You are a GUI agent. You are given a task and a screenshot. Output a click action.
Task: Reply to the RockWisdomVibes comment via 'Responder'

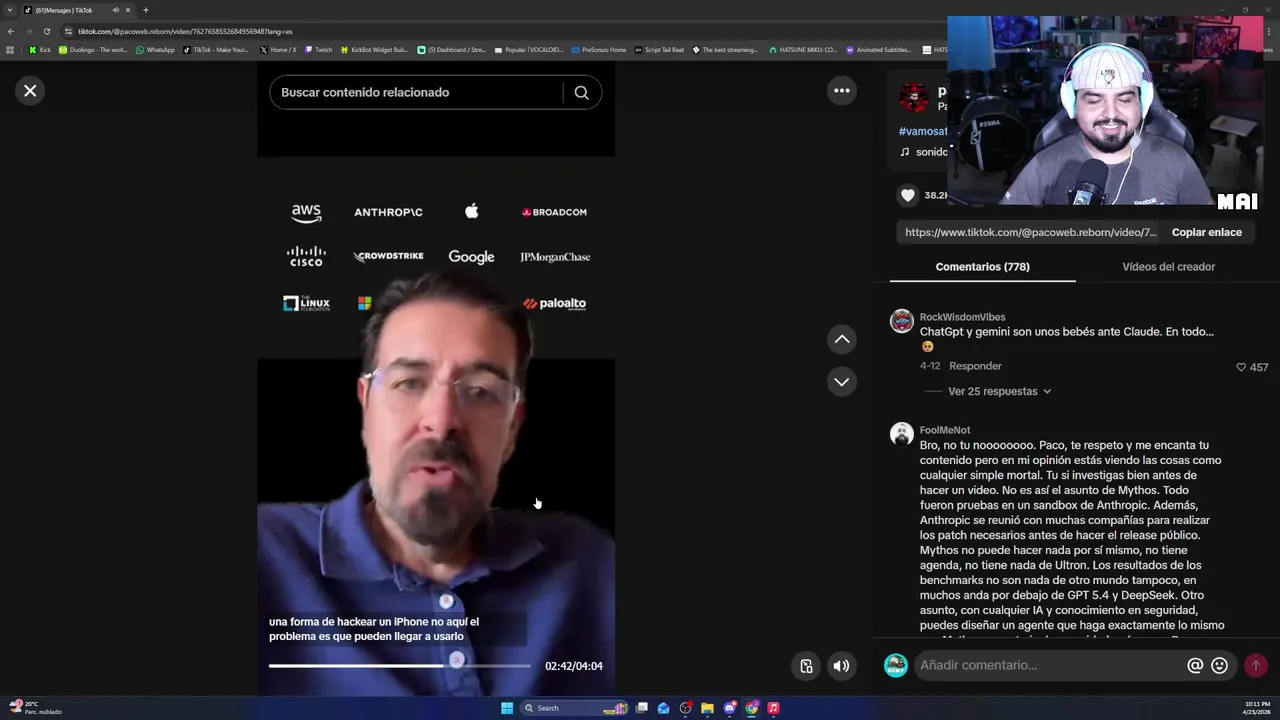(x=975, y=366)
